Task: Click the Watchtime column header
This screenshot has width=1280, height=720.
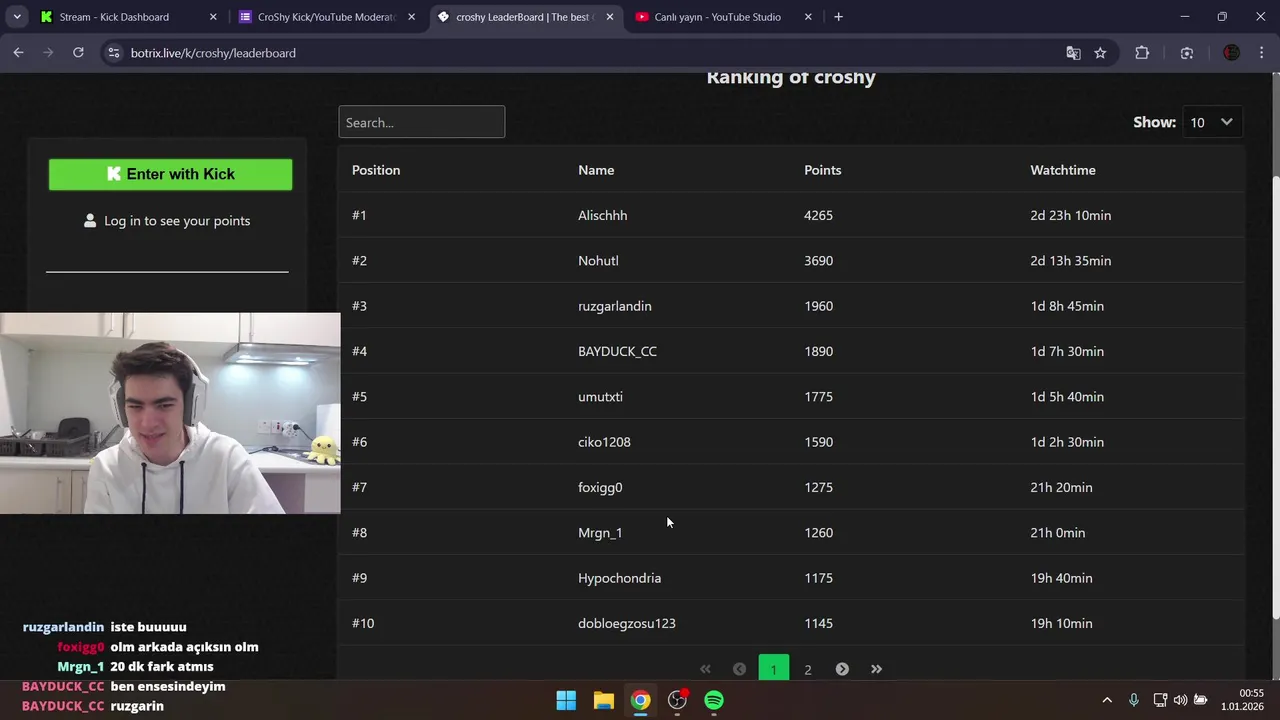Action: (1063, 170)
